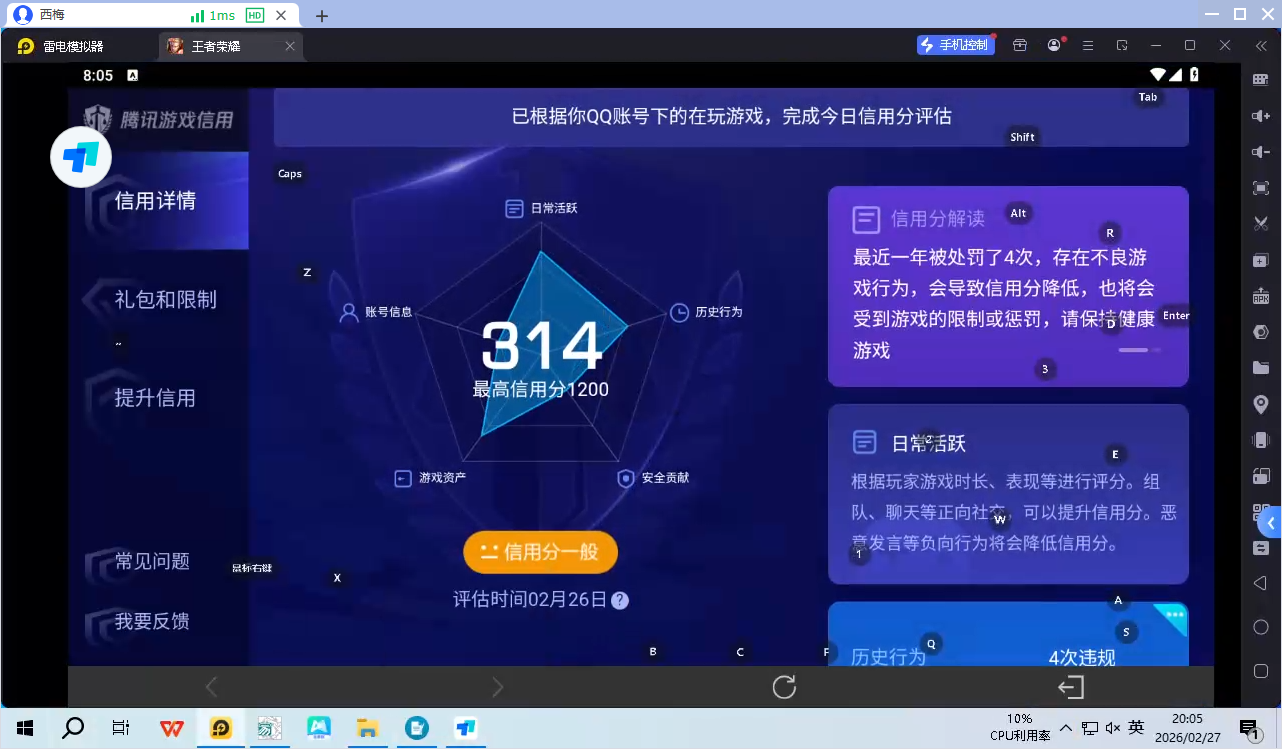Decrease emulator volume in right sidebar
1282x749 pixels.
click(x=1261, y=151)
